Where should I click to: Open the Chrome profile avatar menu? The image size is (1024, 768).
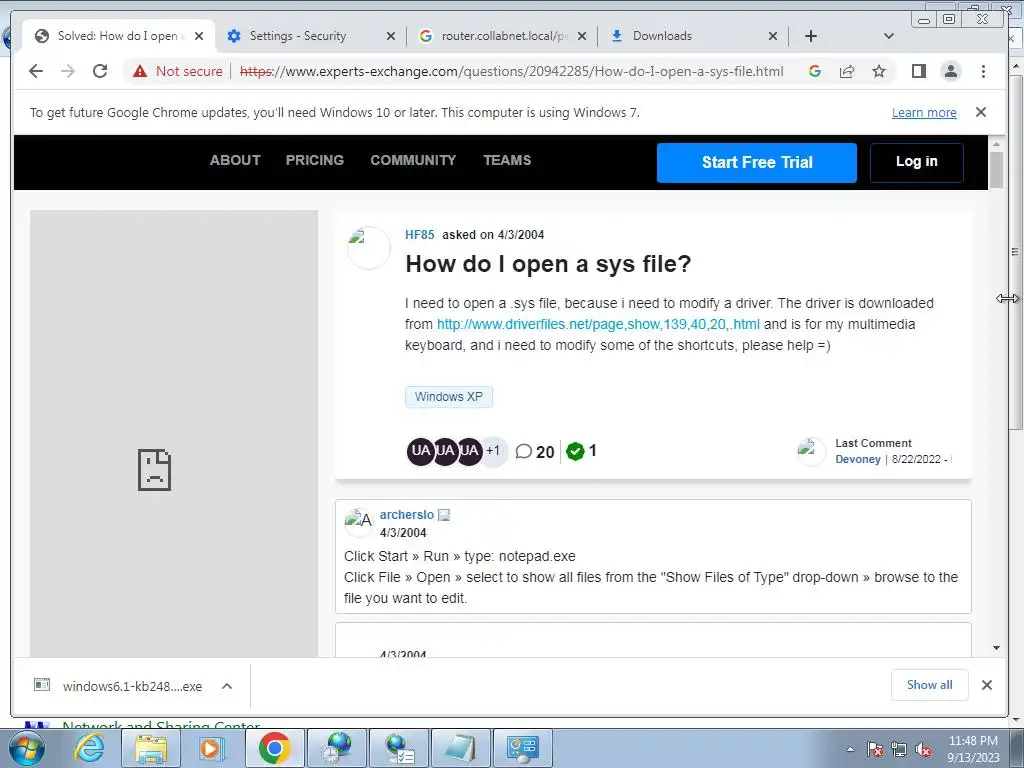pyautogui.click(x=951, y=71)
